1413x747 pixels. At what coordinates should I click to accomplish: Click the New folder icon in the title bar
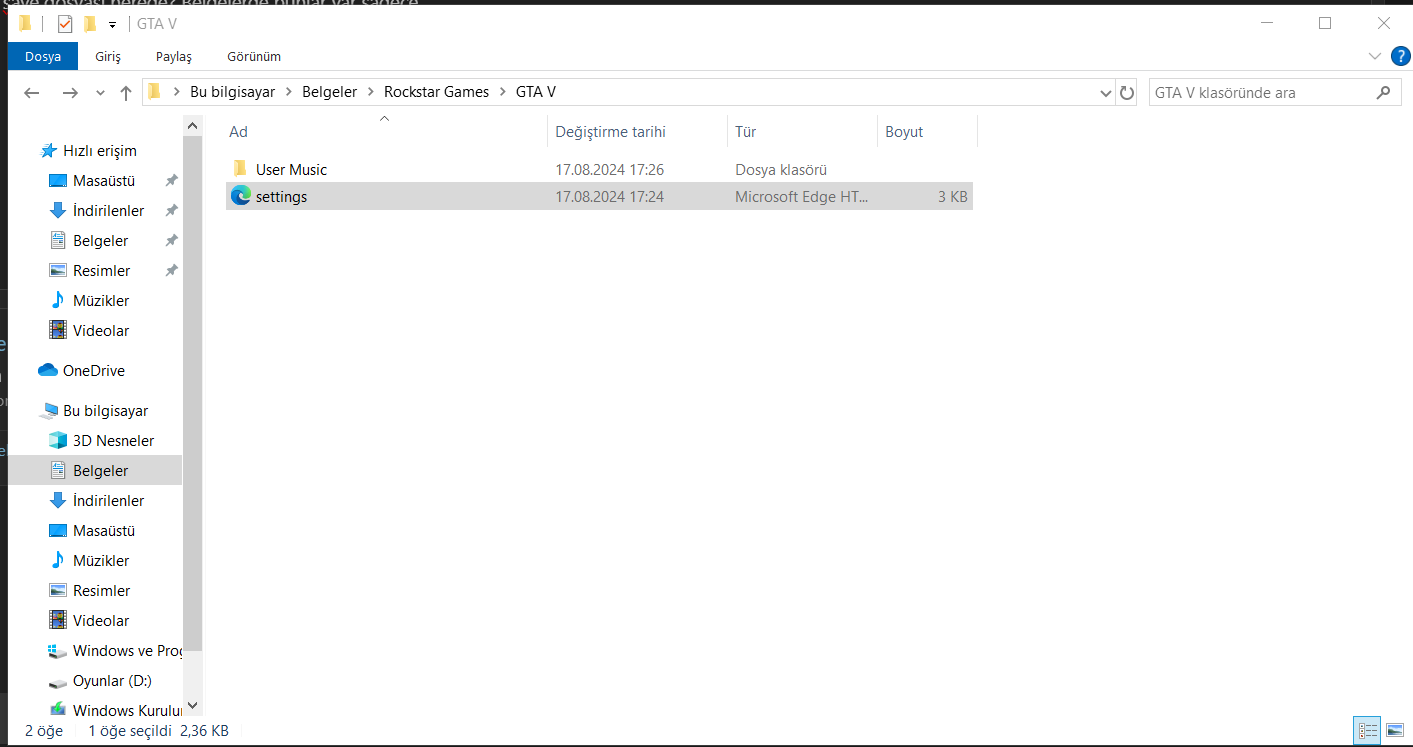(90, 24)
